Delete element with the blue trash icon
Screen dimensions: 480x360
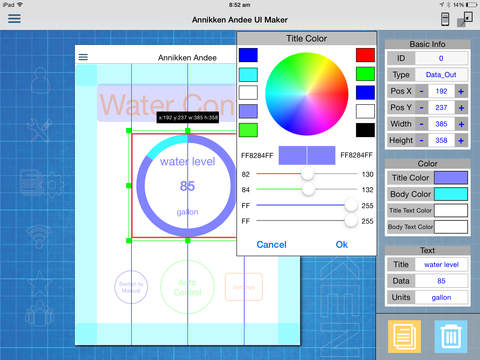[x=451, y=336]
